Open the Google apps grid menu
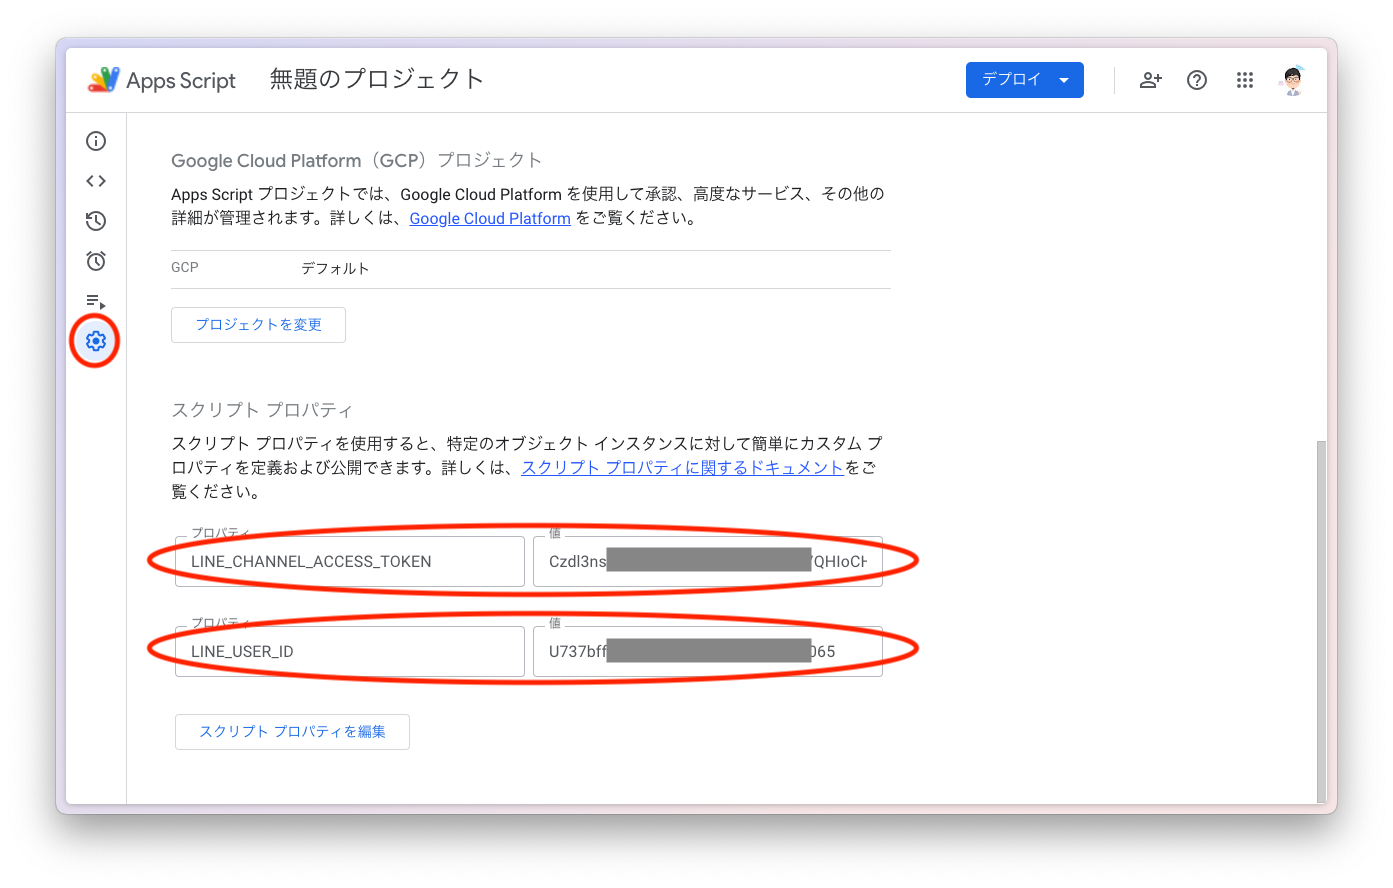The image size is (1393, 888). pyautogui.click(x=1245, y=80)
